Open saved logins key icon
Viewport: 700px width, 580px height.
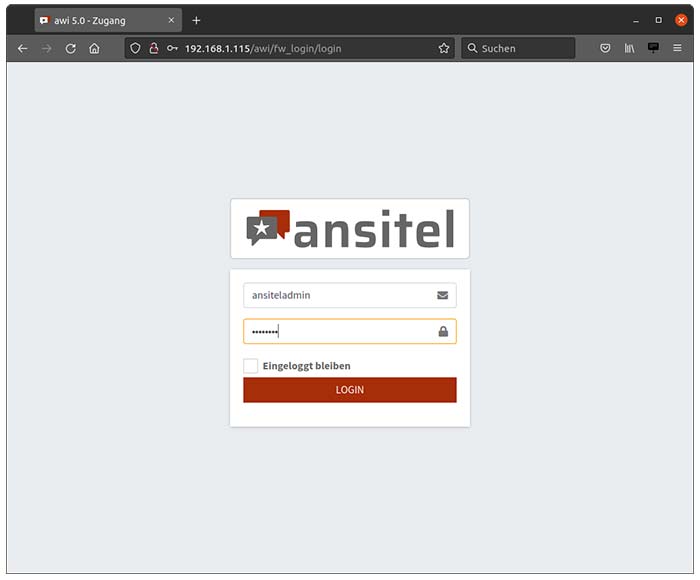pos(172,48)
